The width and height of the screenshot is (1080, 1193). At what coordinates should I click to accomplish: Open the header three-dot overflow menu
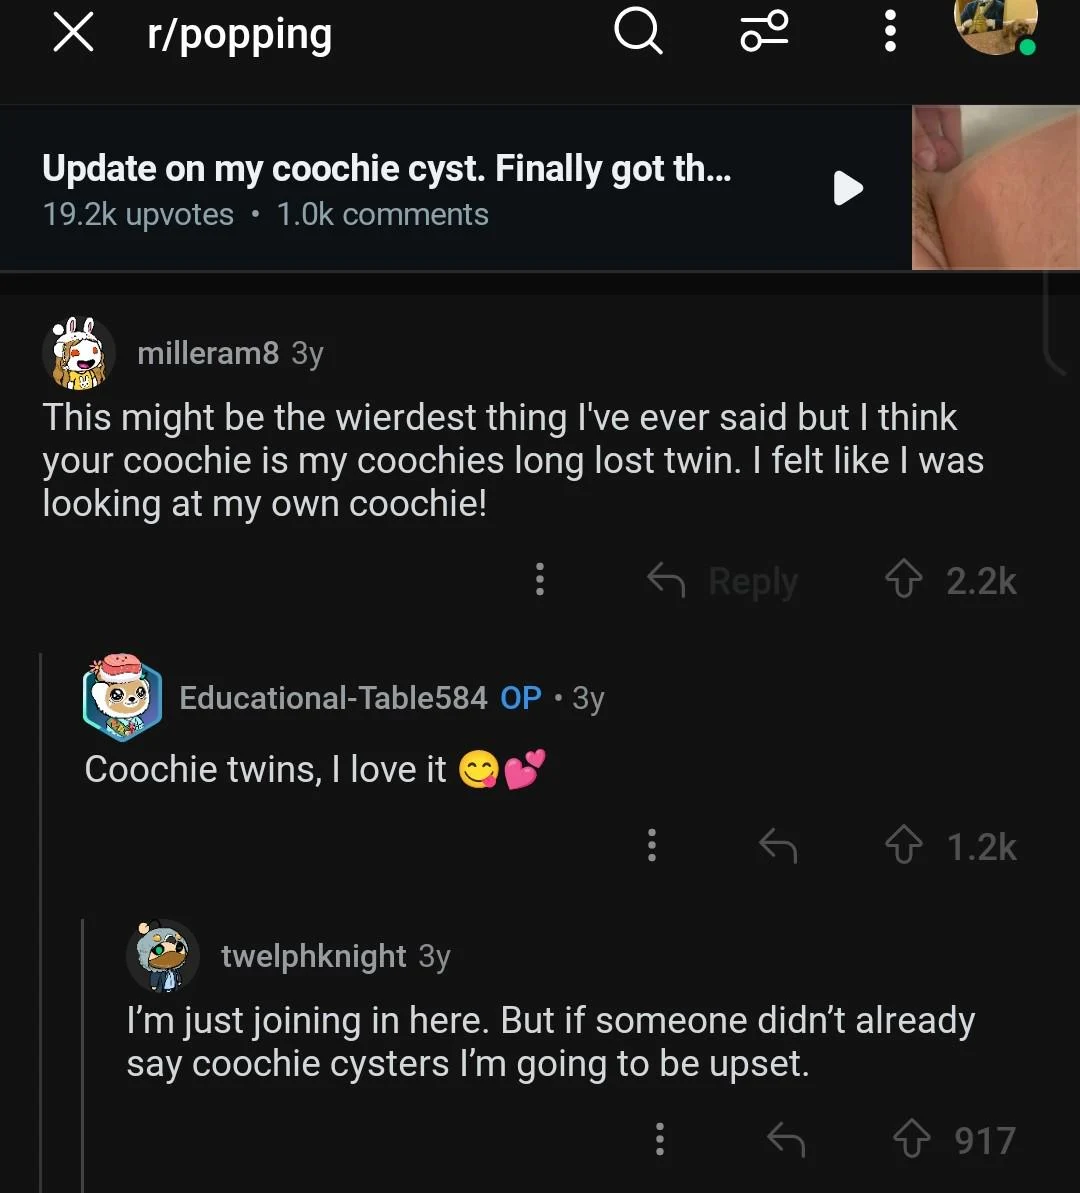(x=889, y=33)
